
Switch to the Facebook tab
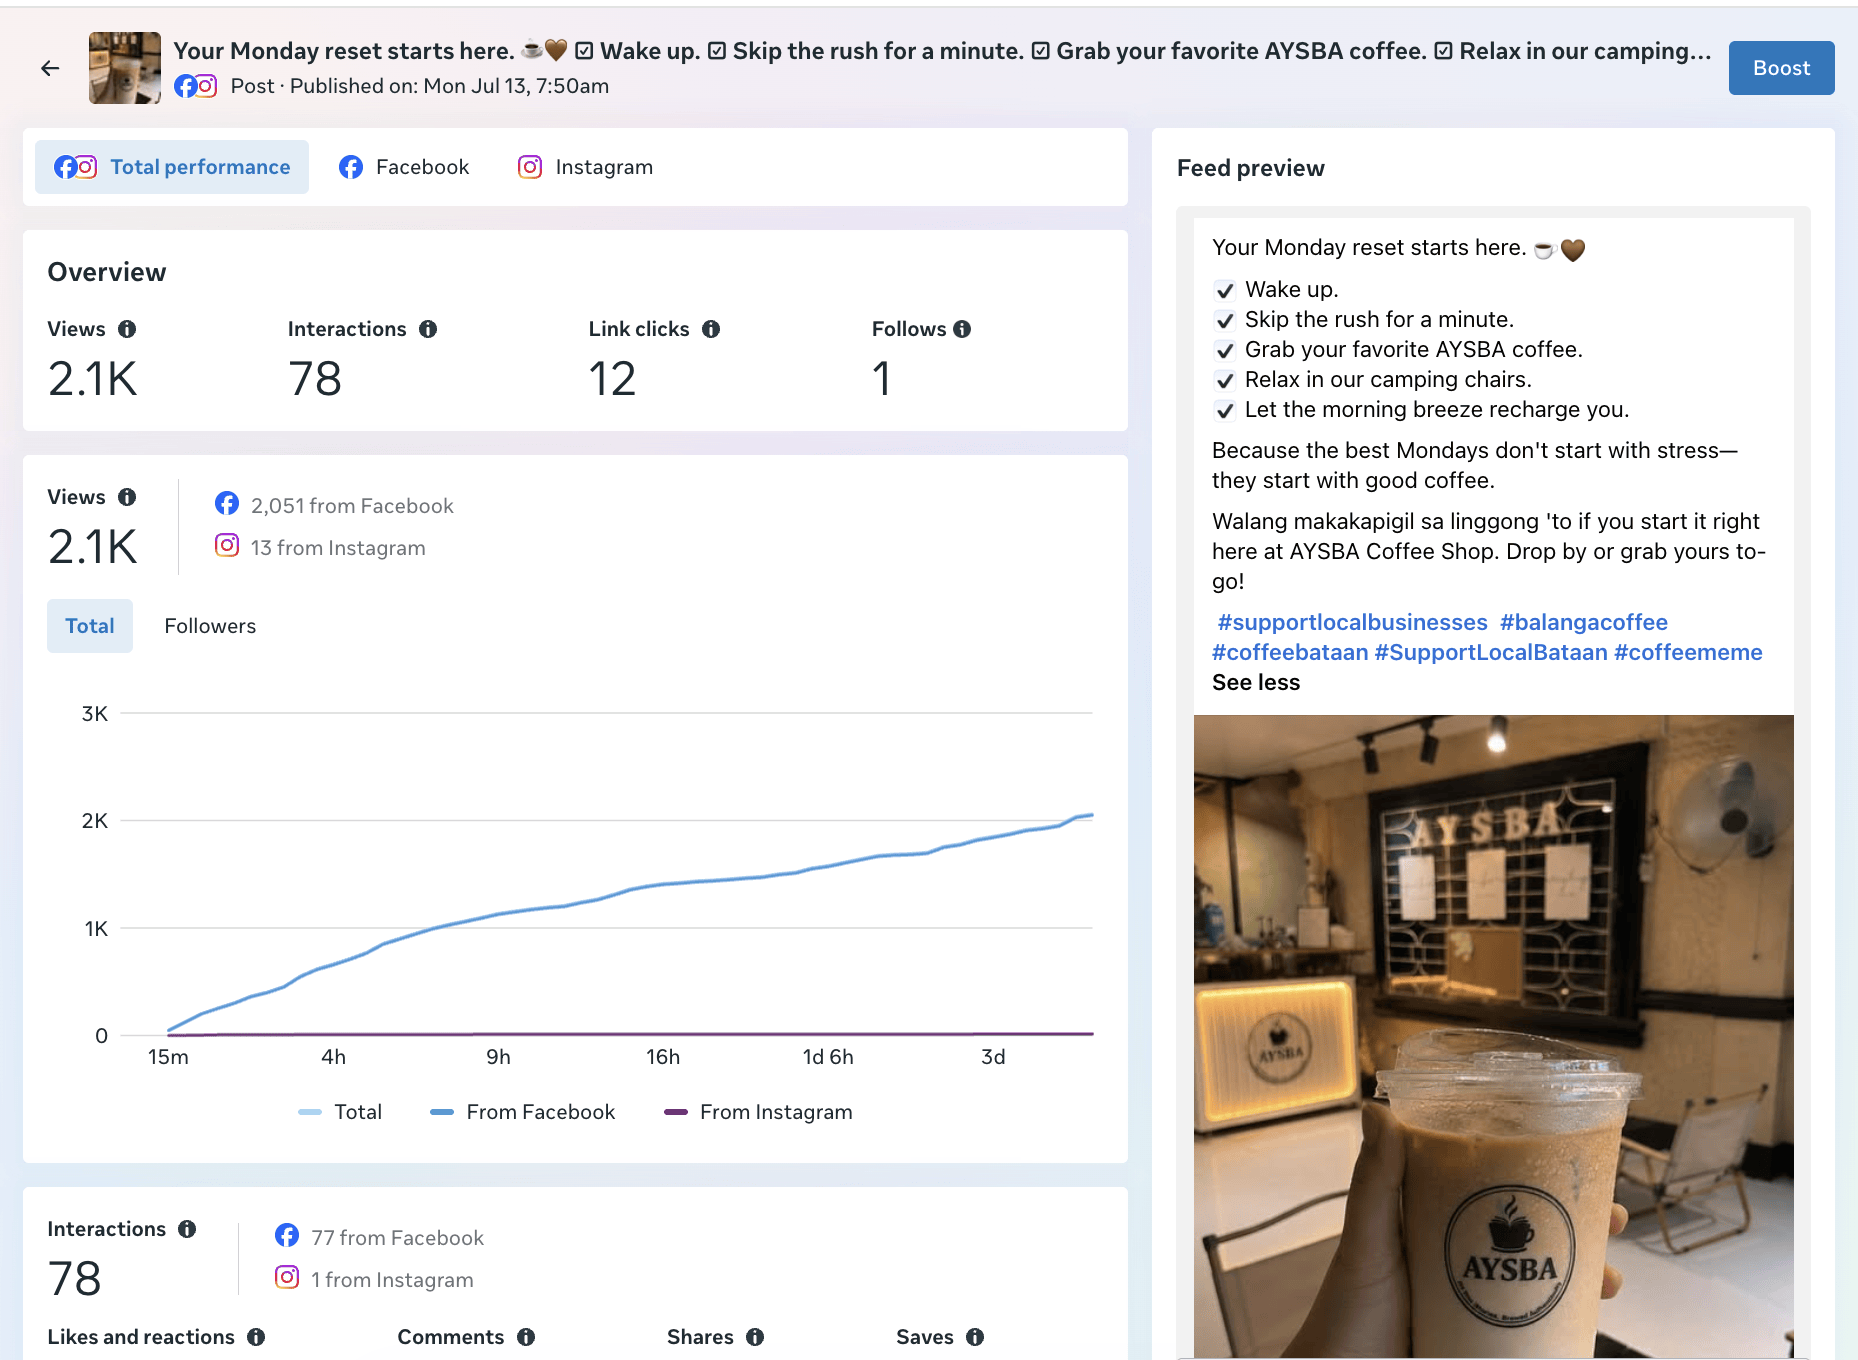click(x=403, y=167)
